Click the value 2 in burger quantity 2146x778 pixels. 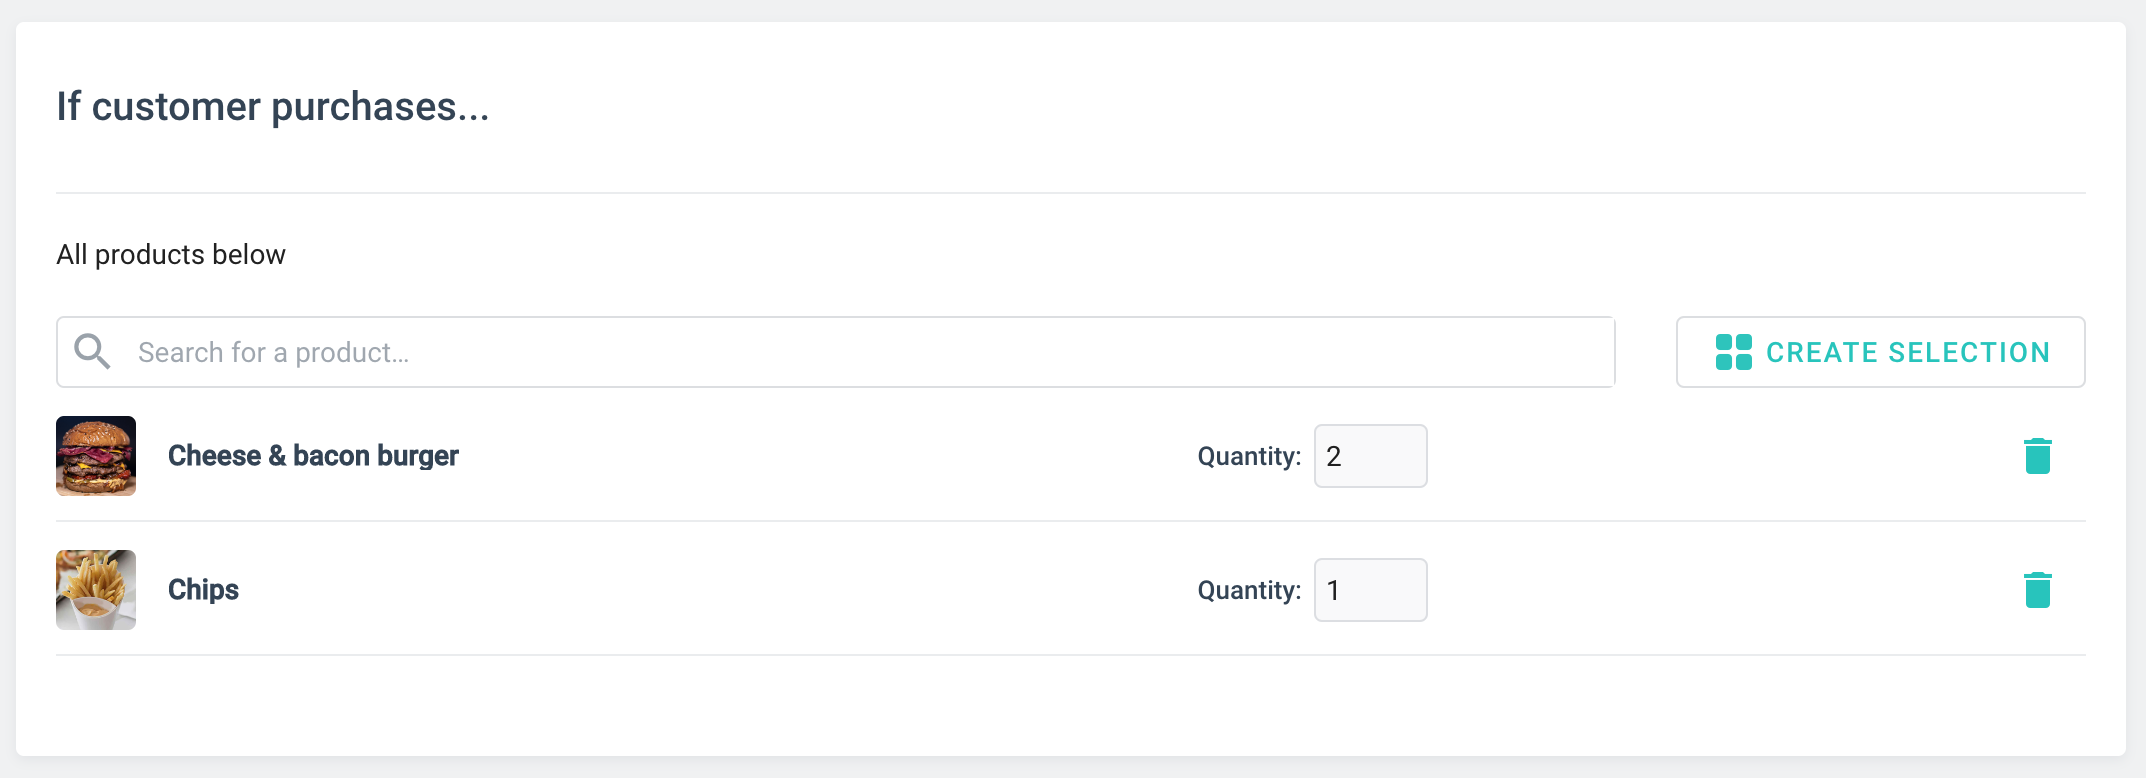1334,457
